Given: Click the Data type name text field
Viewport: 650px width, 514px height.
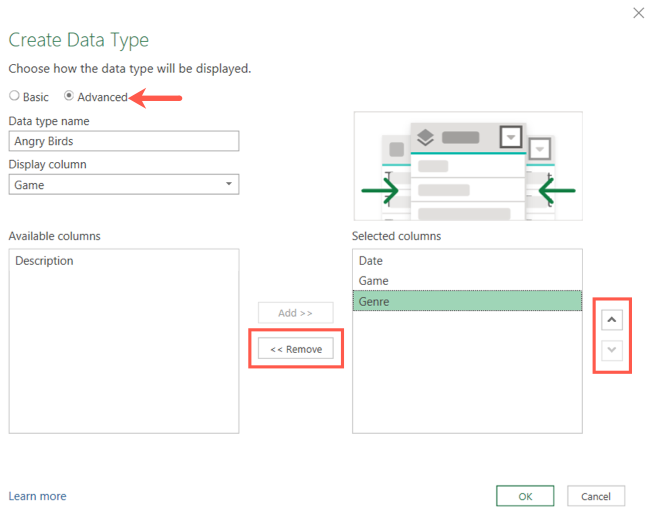Looking at the screenshot, I should pos(123,141).
